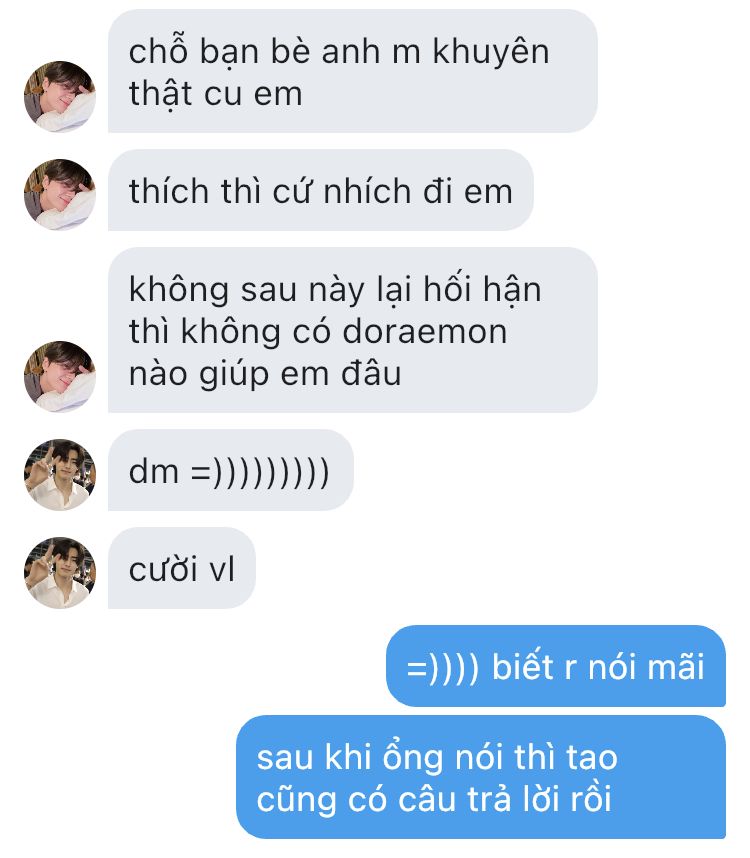Click the word 'doraemon' in the message
750x858 pixels.
pyautogui.click(x=425, y=332)
